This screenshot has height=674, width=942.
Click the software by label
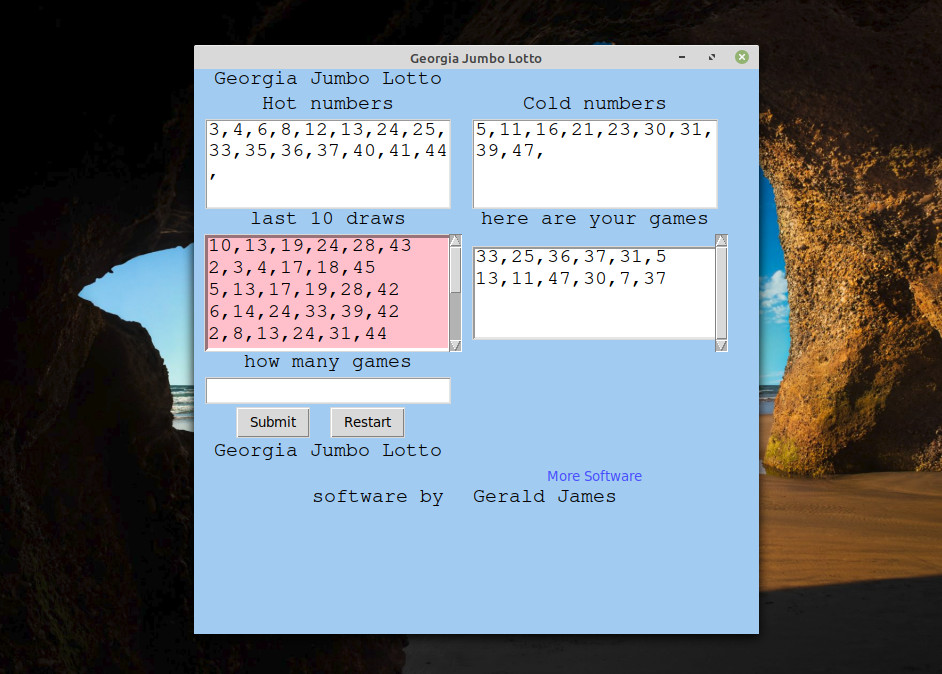pos(378,497)
